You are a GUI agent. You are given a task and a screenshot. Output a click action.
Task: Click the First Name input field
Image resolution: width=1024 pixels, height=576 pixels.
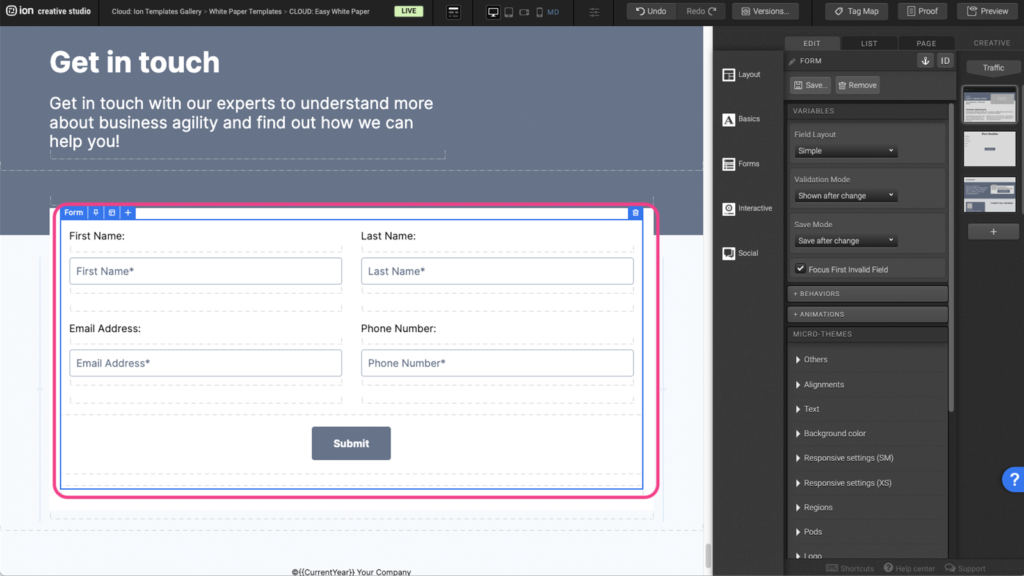(x=205, y=271)
